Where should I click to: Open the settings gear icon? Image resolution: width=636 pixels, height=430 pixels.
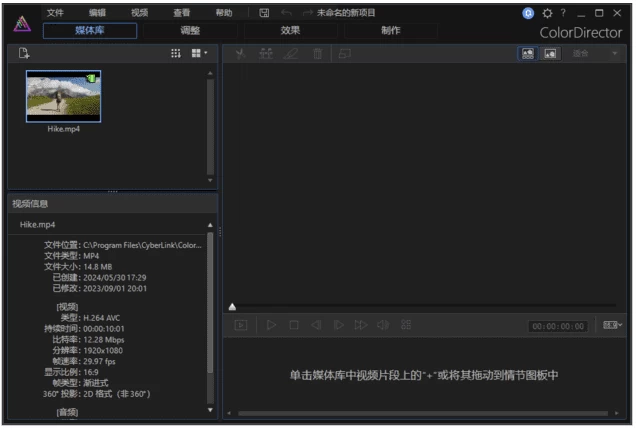(x=547, y=13)
